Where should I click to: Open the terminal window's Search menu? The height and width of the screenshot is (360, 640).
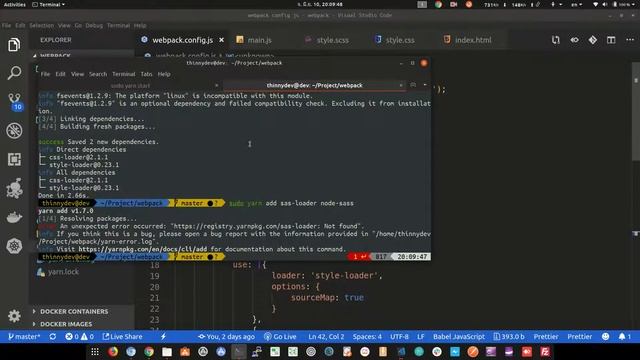pyautogui.click(x=98, y=74)
